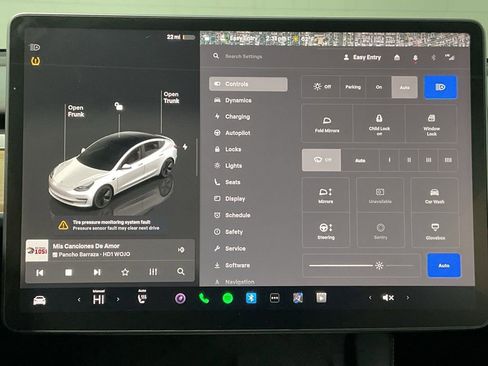Tap the Sentry mode tile
Image resolution: width=488 pixels, height=366 pixels.
tap(381, 231)
